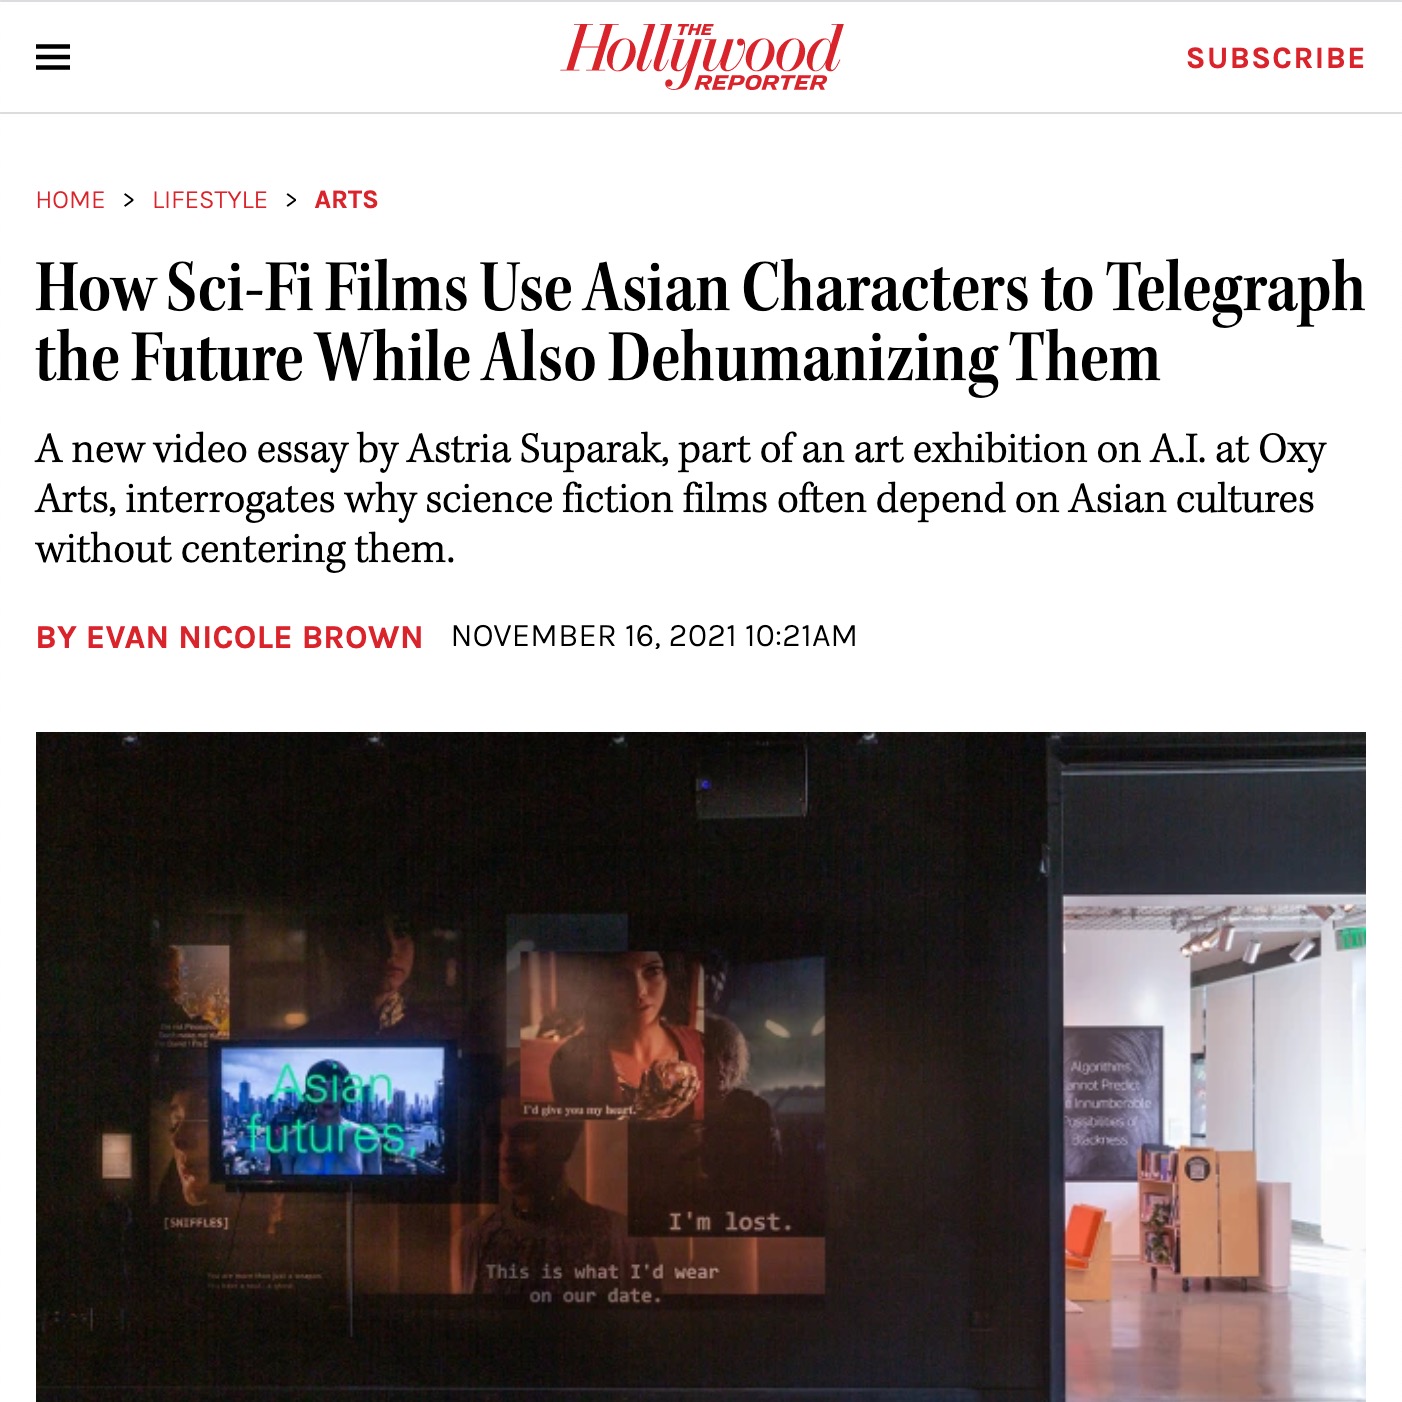Open author Evan Nicole Brown's page
The width and height of the screenshot is (1402, 1402).
(x=229, y=637)
